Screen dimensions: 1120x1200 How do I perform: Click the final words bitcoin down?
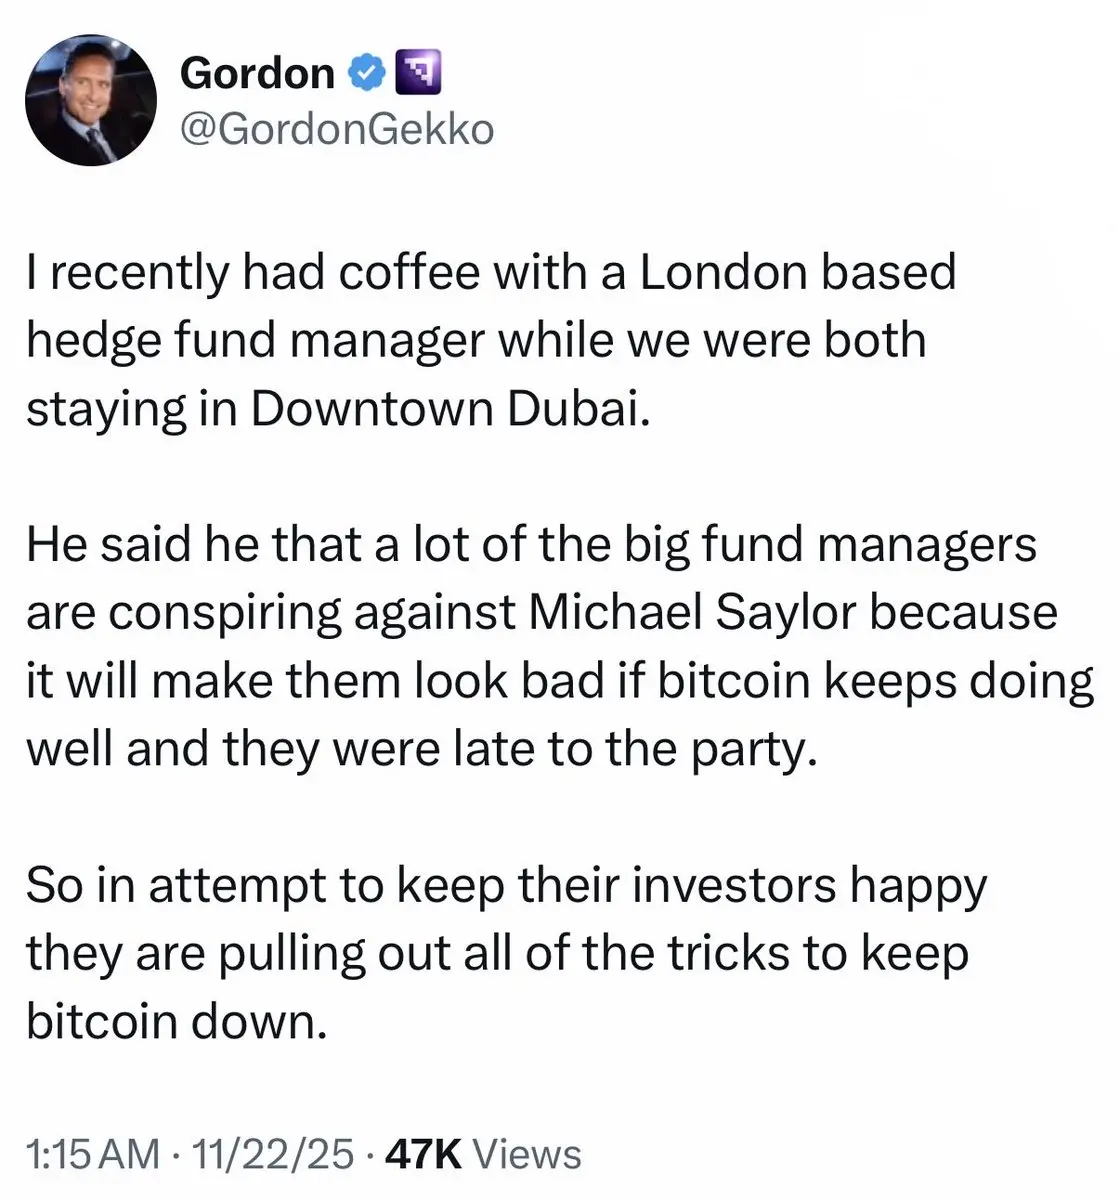pos(177,1022)
